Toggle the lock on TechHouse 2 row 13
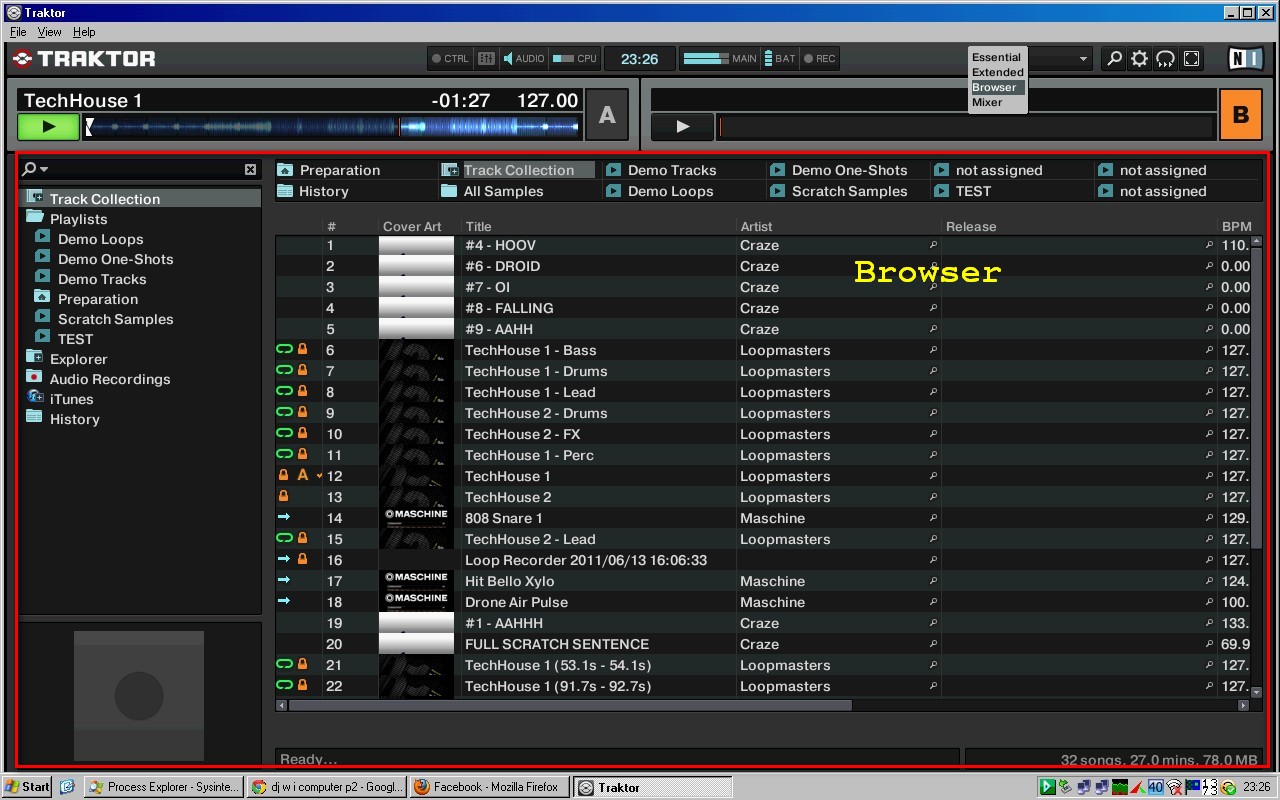1280x800 pixels. tap(284, 497)
